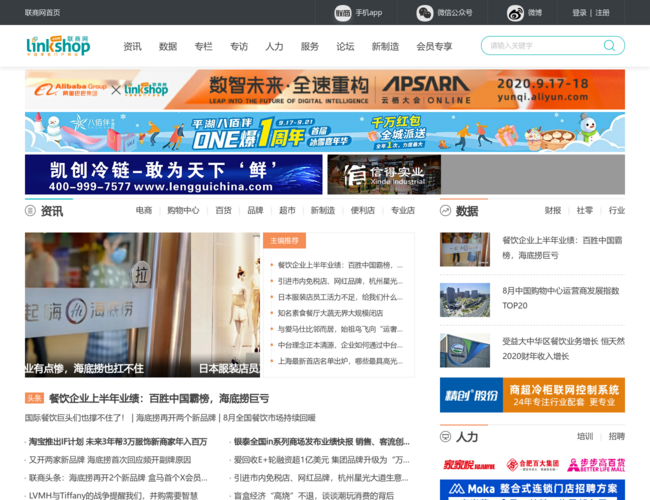Select the 电商 news category tab
The width and height of the screenshot is (650, 500).
pyautogui.click(x=144, y=210)
